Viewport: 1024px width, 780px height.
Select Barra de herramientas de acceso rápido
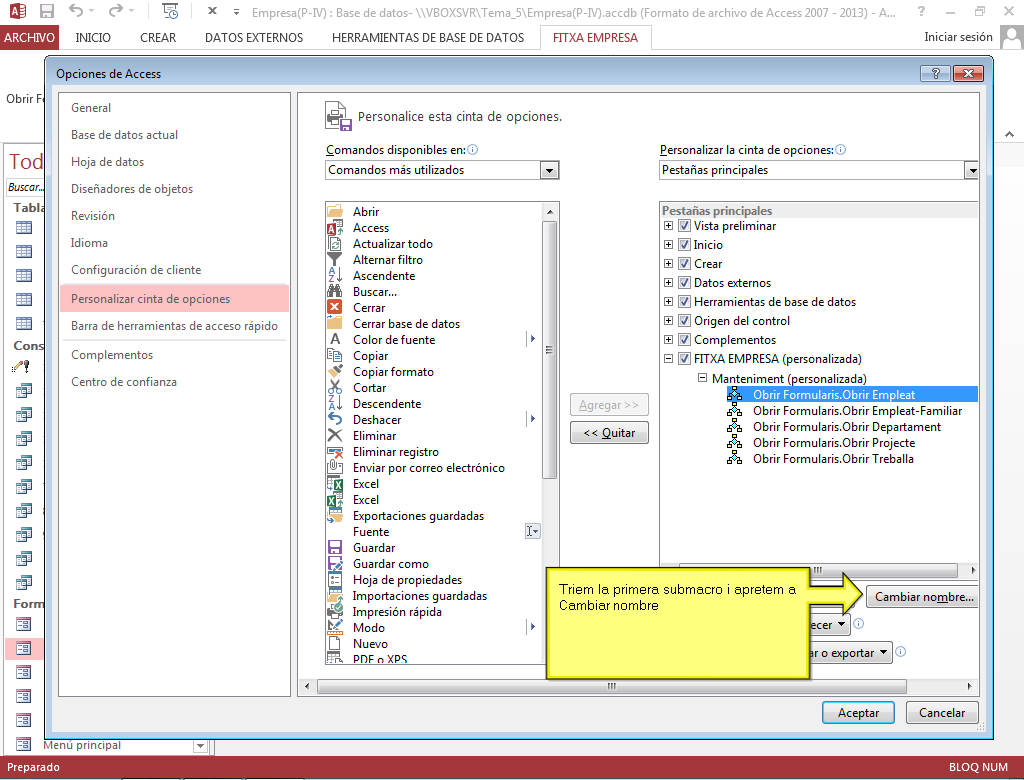tap(174, 325)
